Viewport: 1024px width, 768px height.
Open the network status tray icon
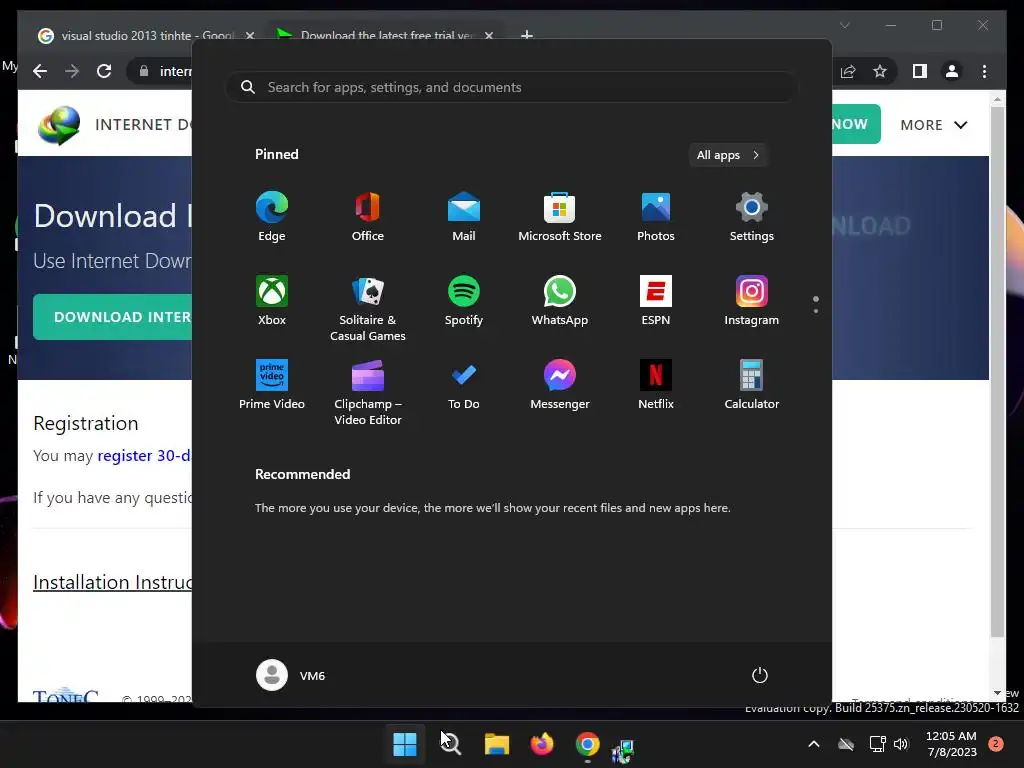point(877,744)
